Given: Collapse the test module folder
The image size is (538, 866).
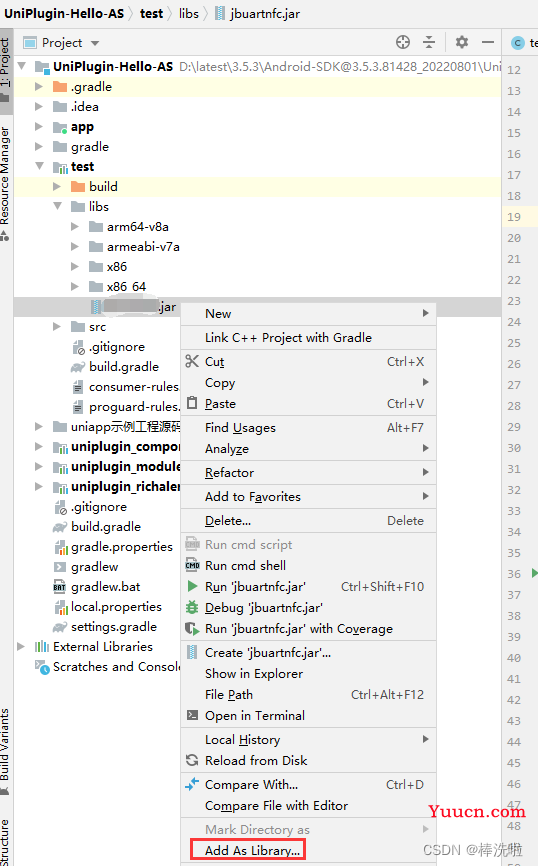Looking at the screenshot, I should tap(40, 166).
